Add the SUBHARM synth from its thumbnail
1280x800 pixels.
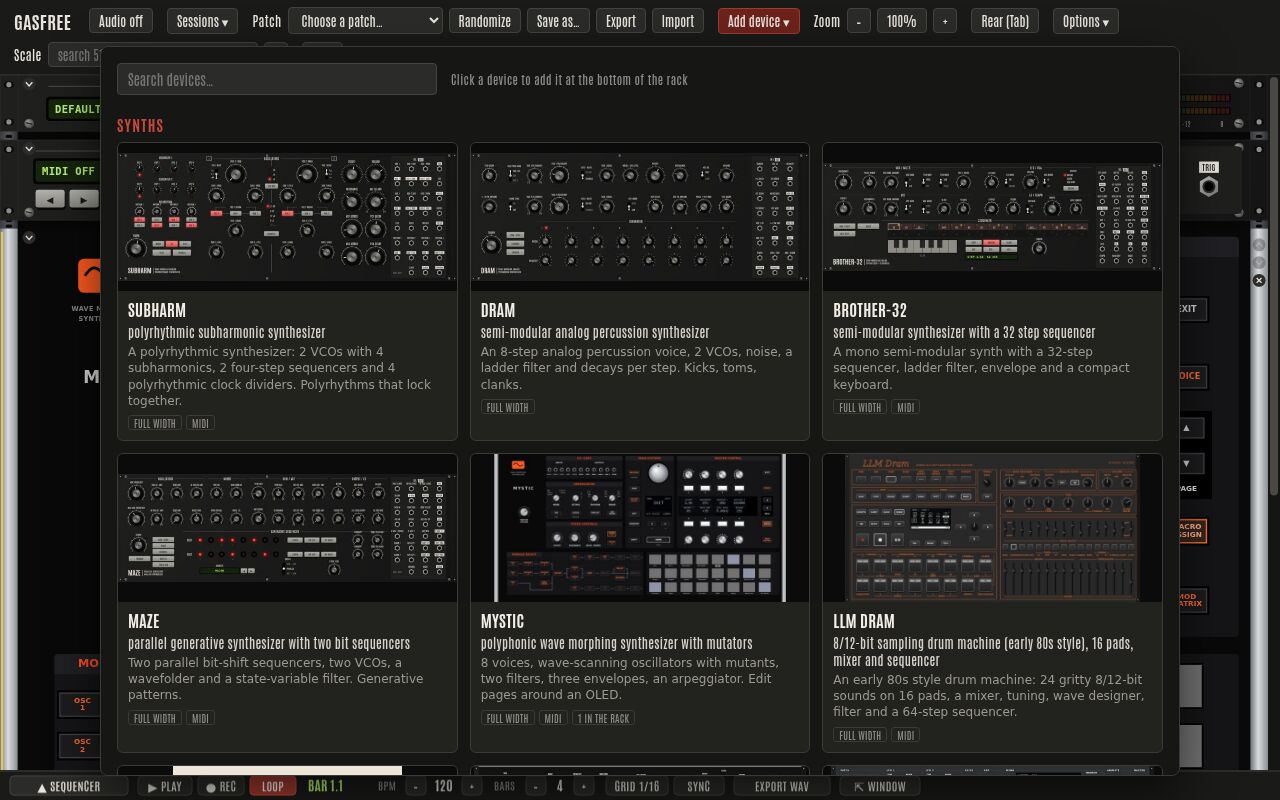coord(287,217)
